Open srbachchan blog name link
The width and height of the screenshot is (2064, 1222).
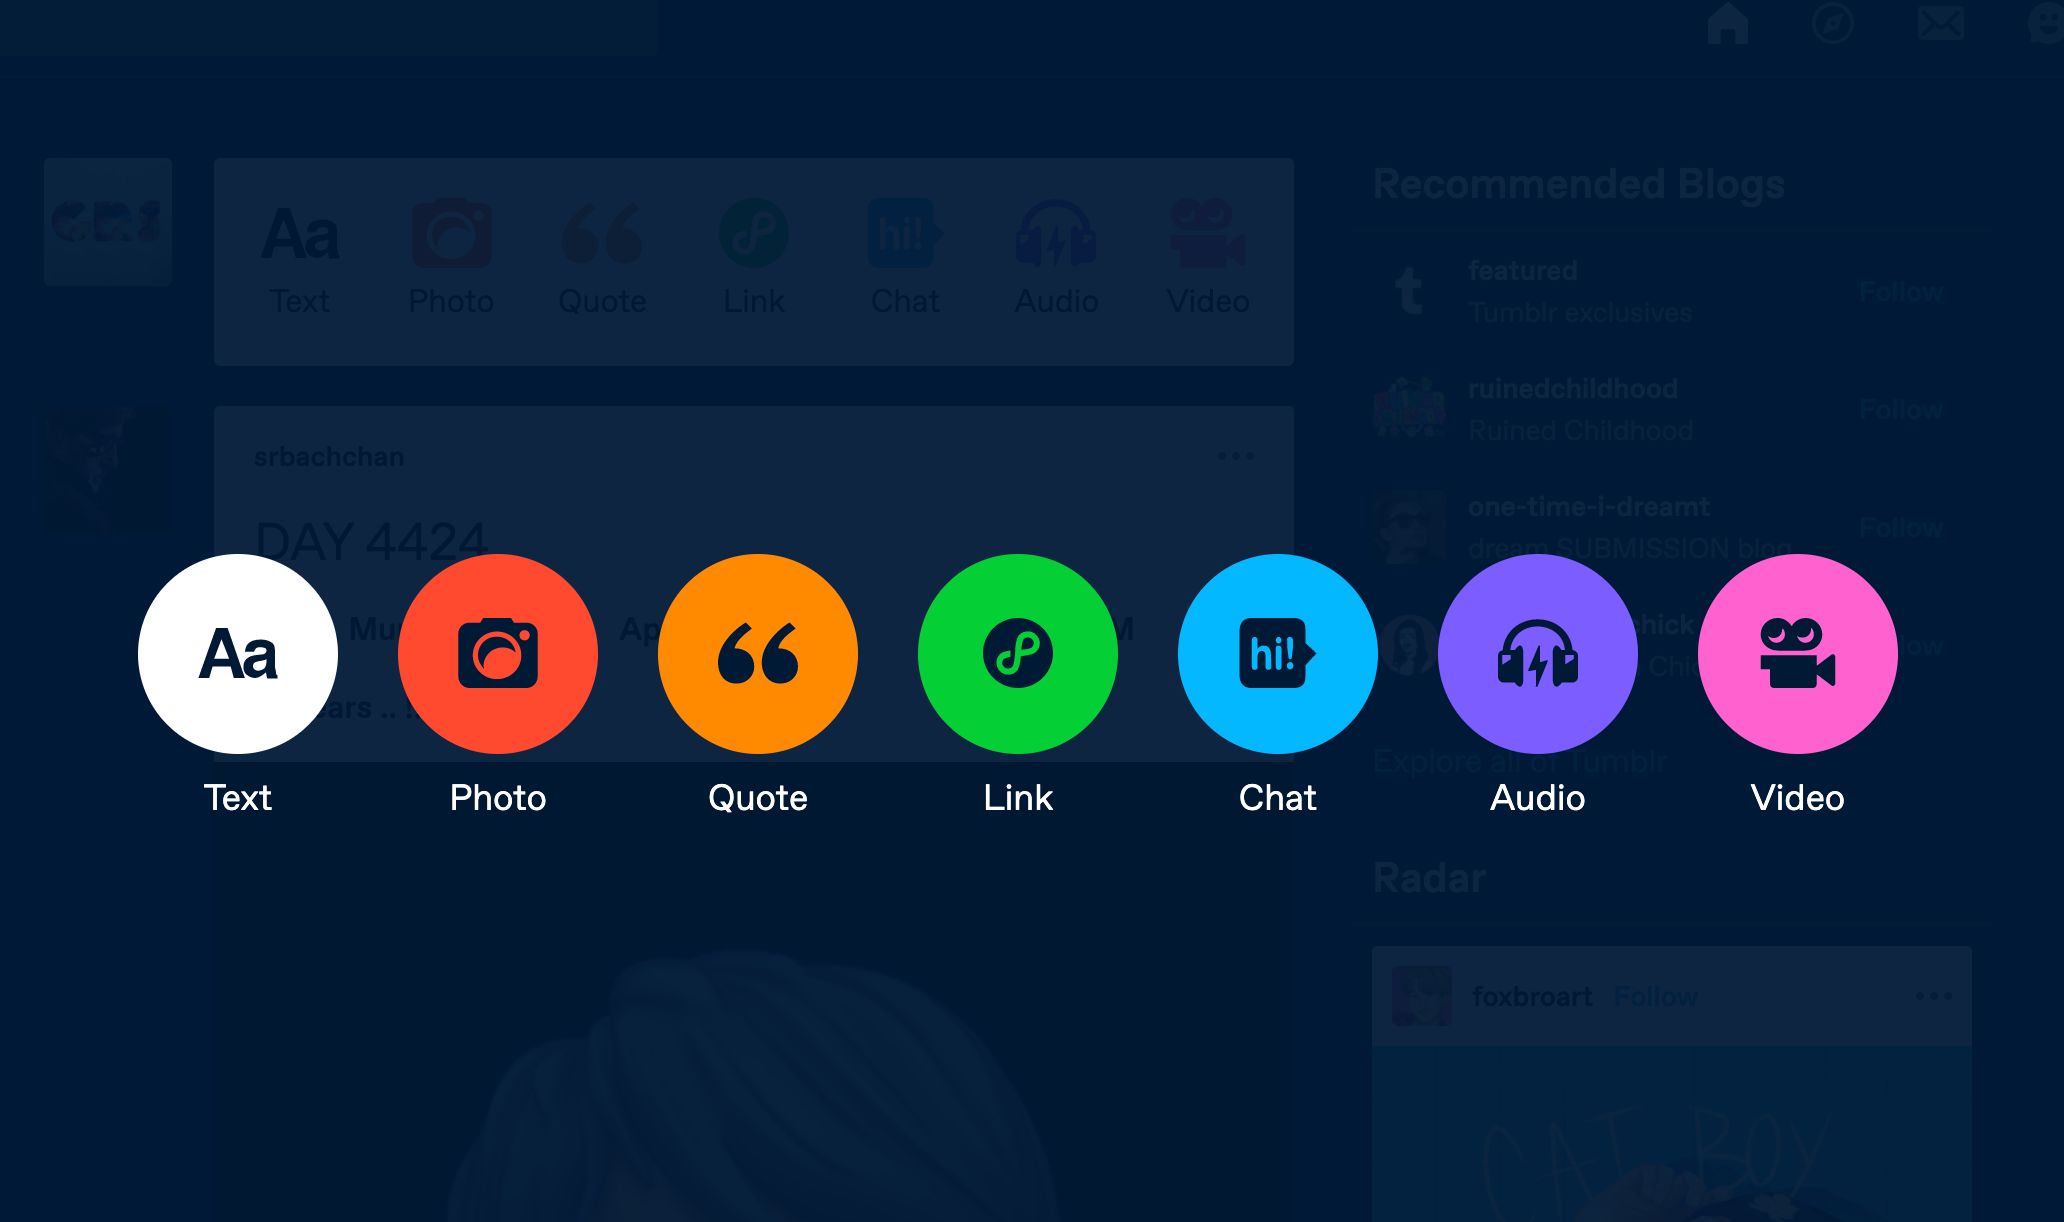(x=329, y=457)
